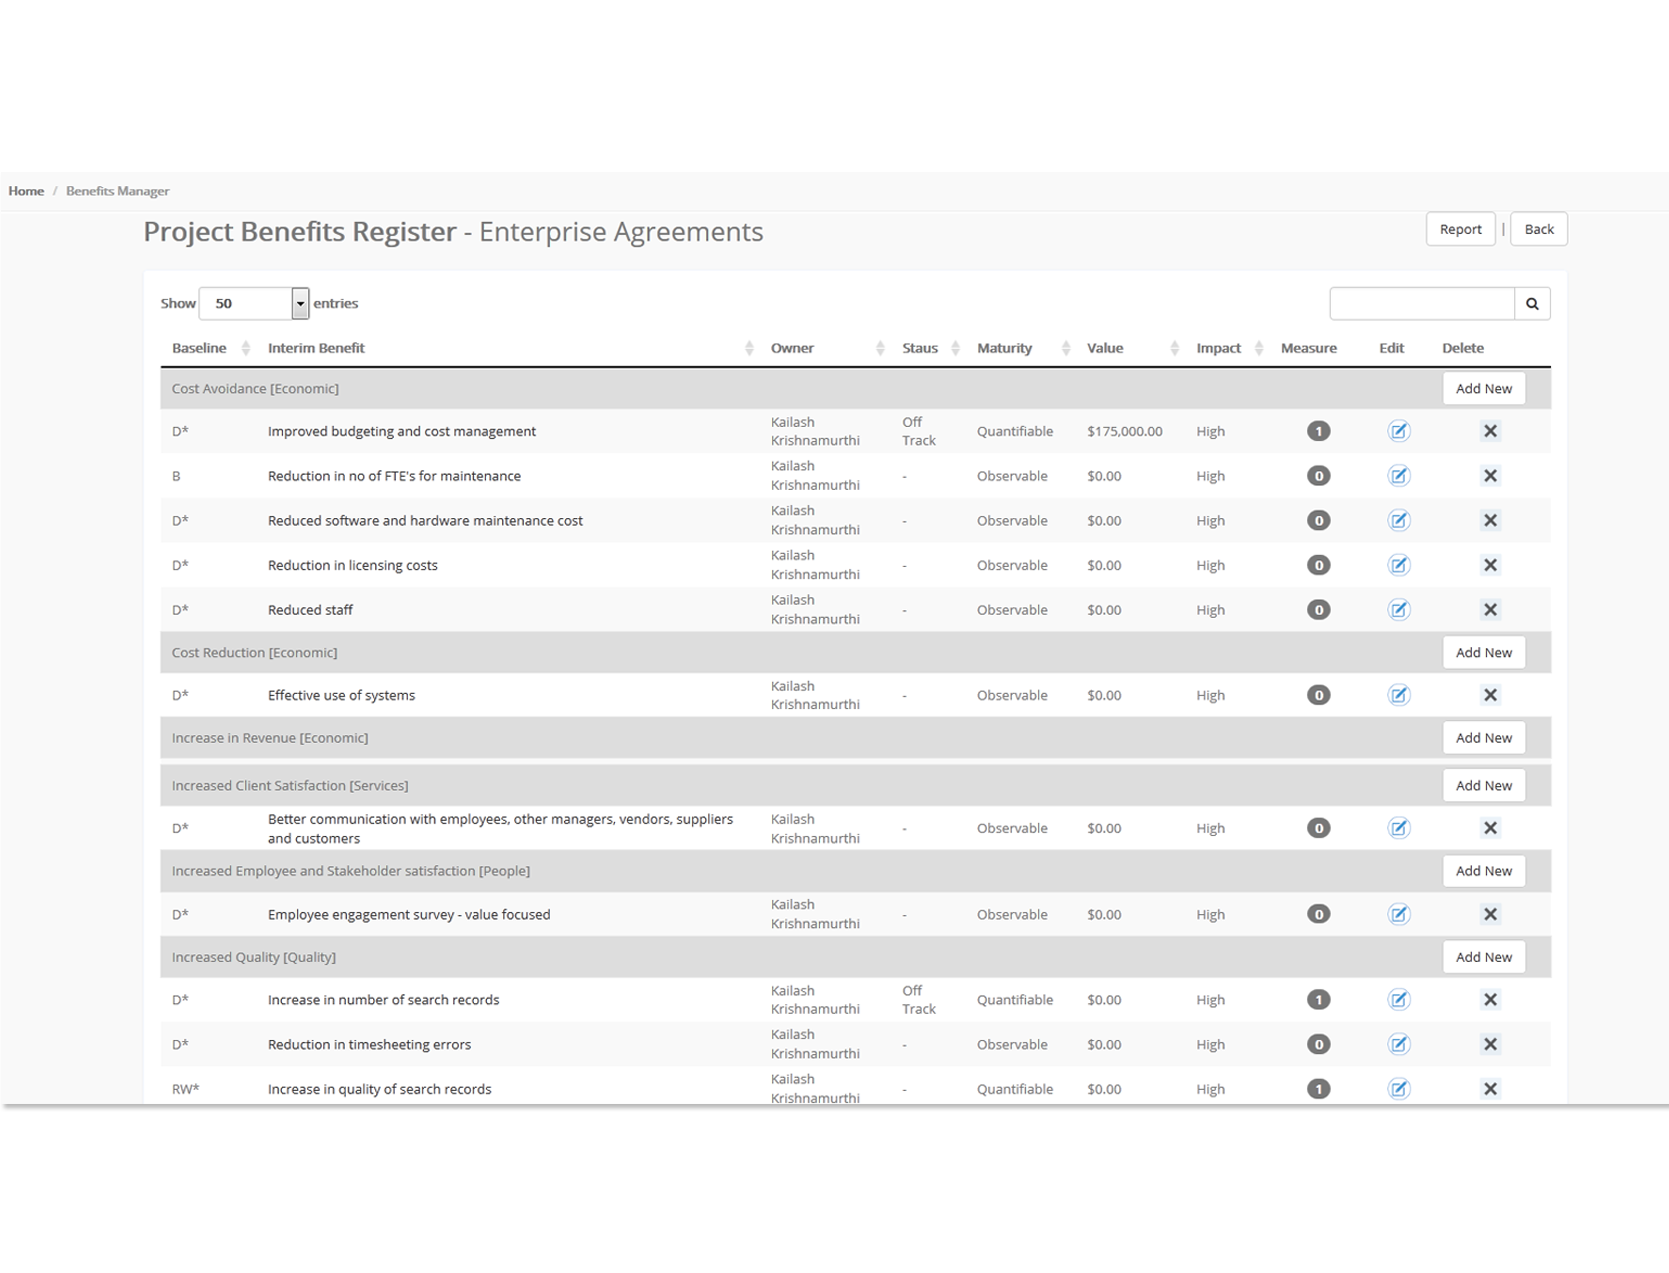Open measure badge for Reduced staff row
Screen dimensions: 1669x1273
point(1318,610)
